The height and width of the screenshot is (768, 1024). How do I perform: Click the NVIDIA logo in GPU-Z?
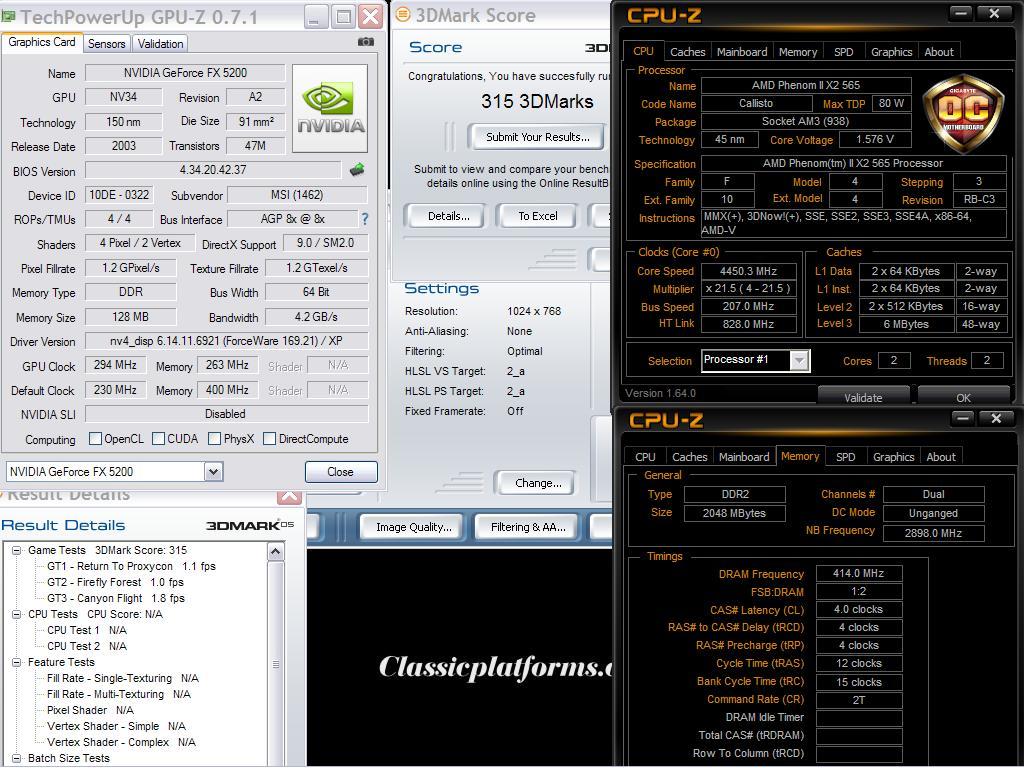click(x=330, y=108)
